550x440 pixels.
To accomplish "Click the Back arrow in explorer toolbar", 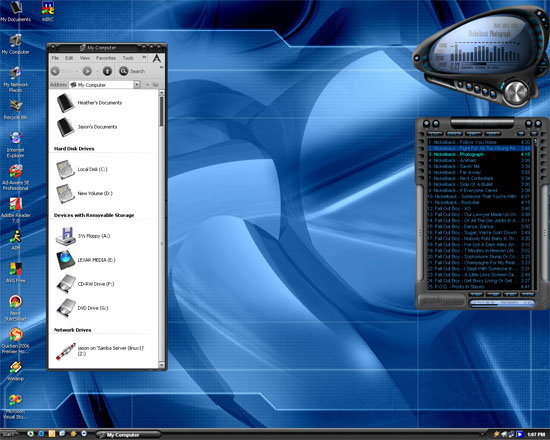I will click(x=55, y=71).
